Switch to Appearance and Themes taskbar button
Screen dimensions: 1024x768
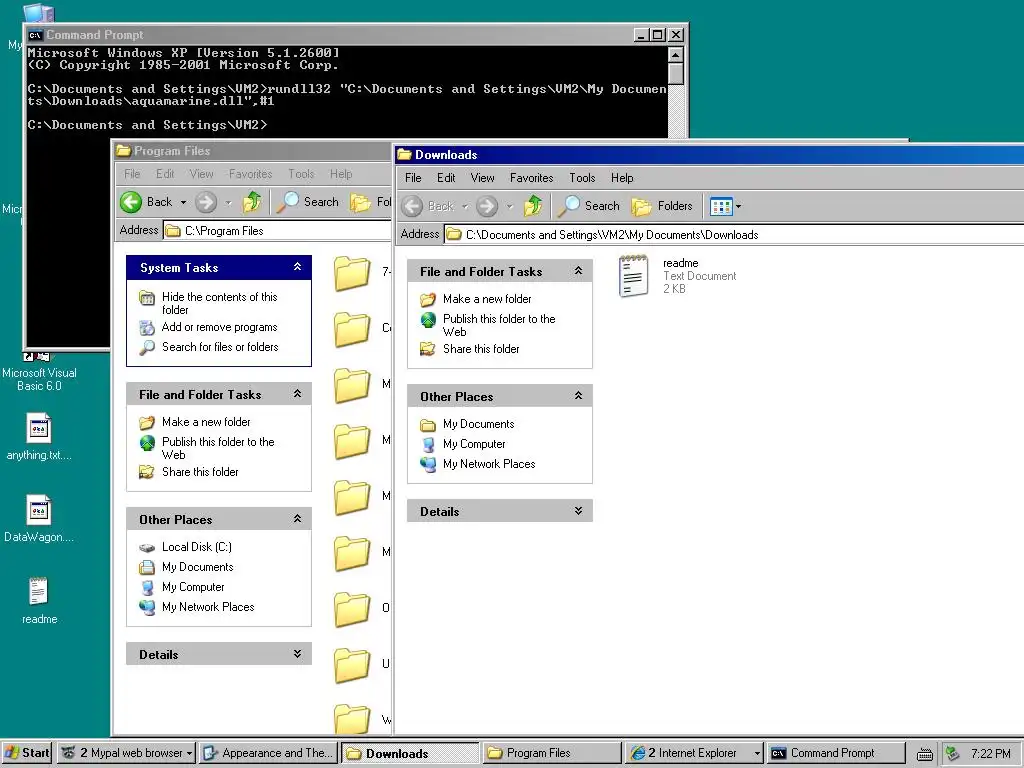point(268,753)
